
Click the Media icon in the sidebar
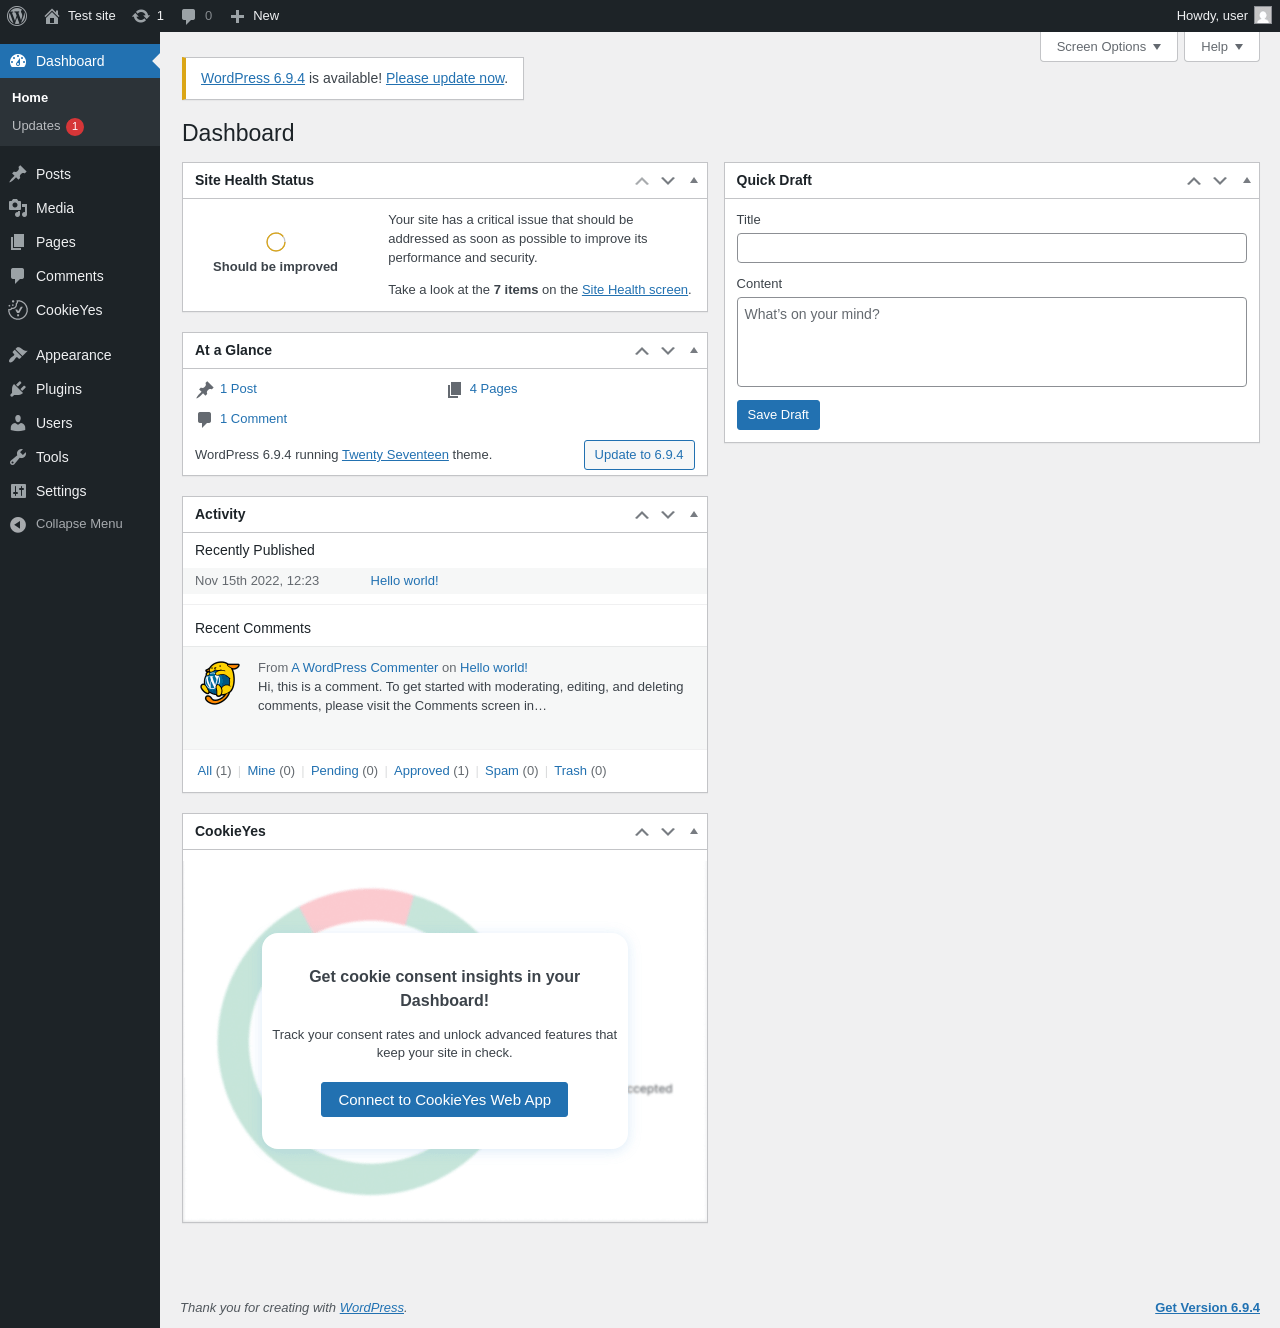click(x=18, y=208)
